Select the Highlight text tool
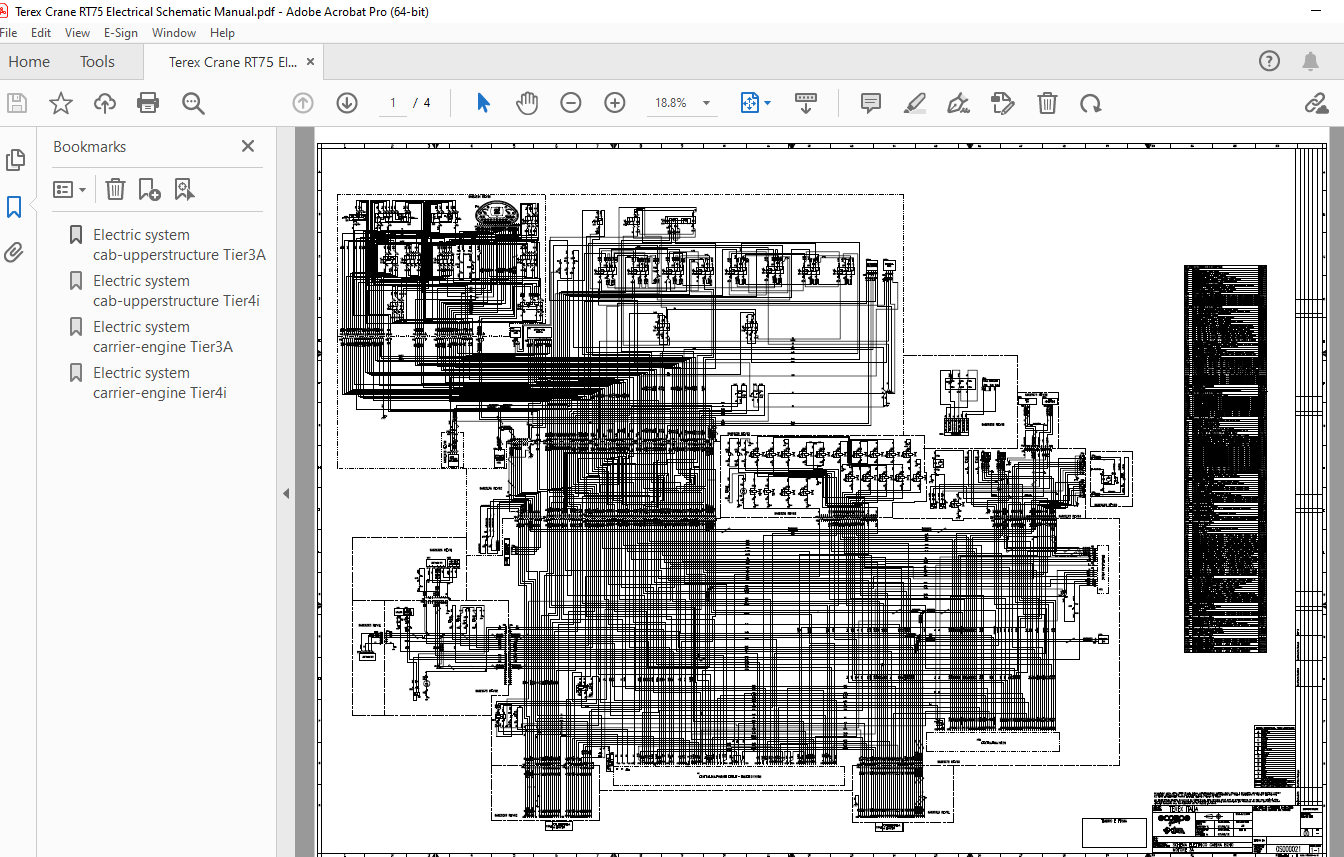The width and height of the screenshot is (1344, 857). 914,103
